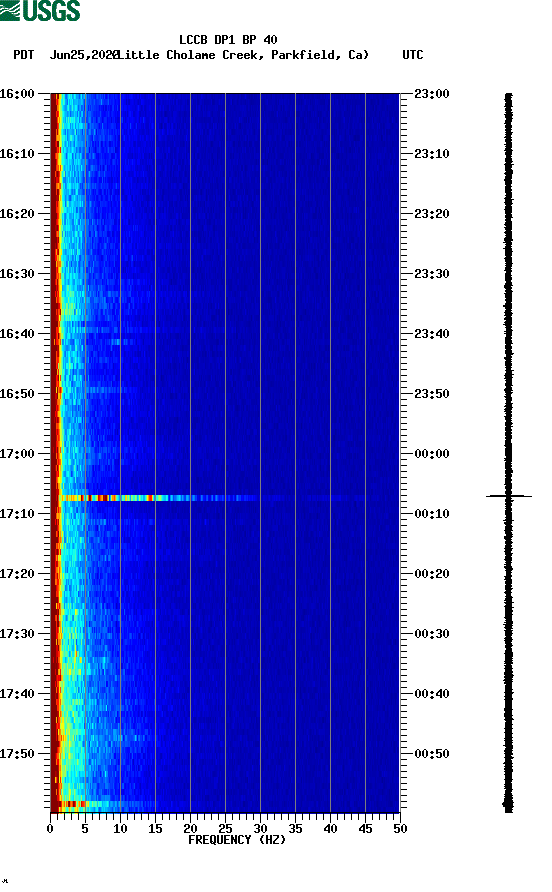Image resolution: width=552 pixels, height=892 pixels.
Task: Click the '00:40' UTC time label
Action: [x=432, y=693]
